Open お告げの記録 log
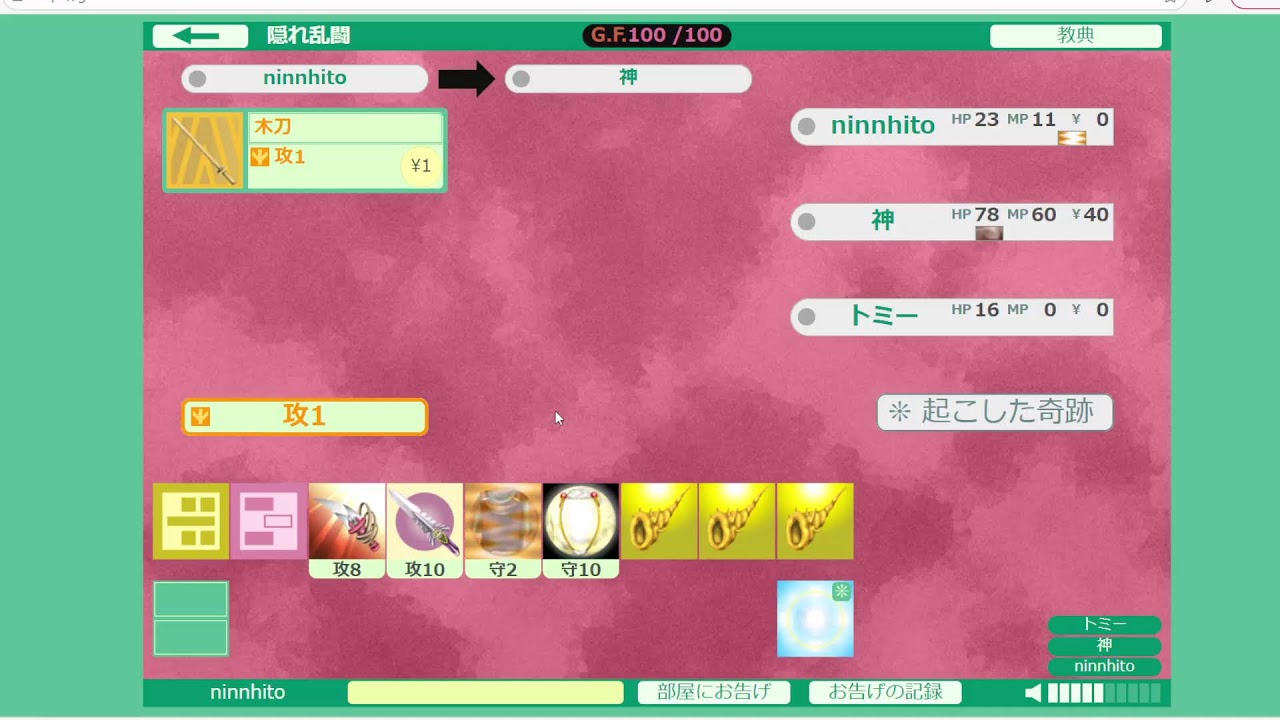 pos(885,692)
